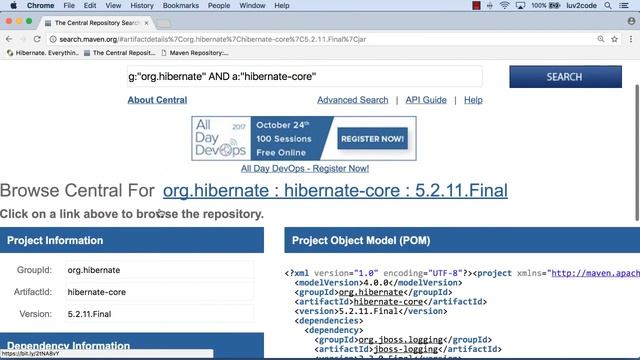Close The Central Repository Search tab
This screenshot has height=360, width=640.
pos(146,23)
